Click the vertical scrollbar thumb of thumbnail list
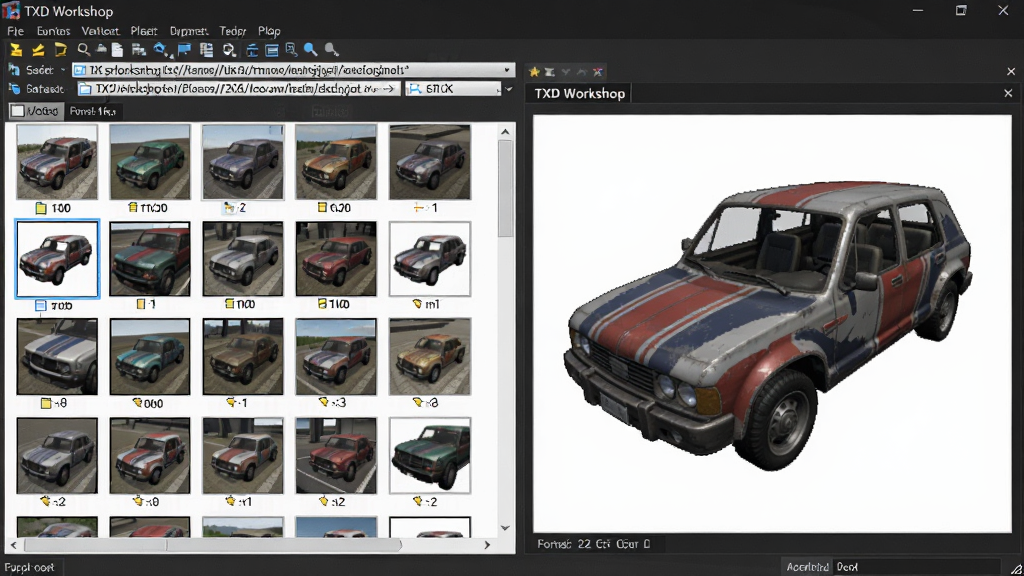This screenshot has height=576, width=1024. tap(505, 188)
